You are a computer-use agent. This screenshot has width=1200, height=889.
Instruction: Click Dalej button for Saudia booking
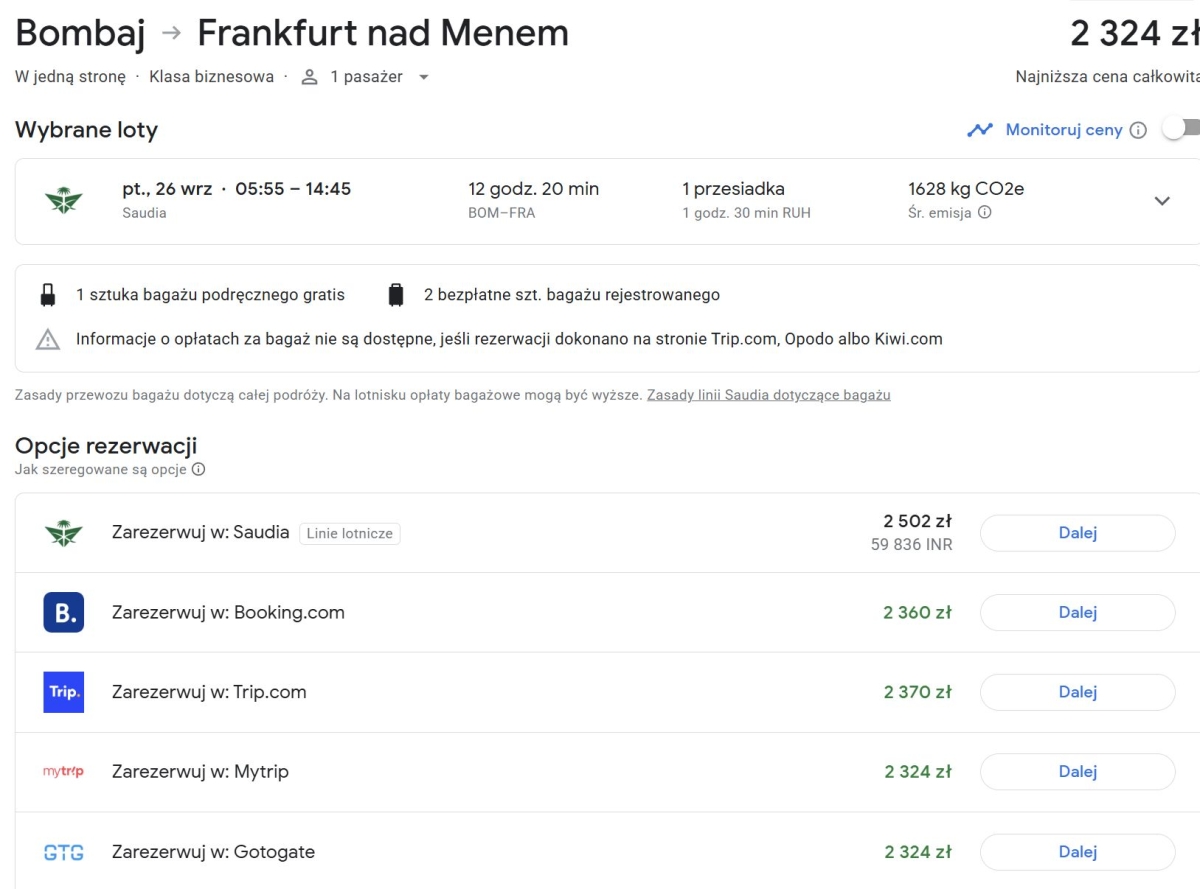pyautogui.click(x=1078, y=533)
